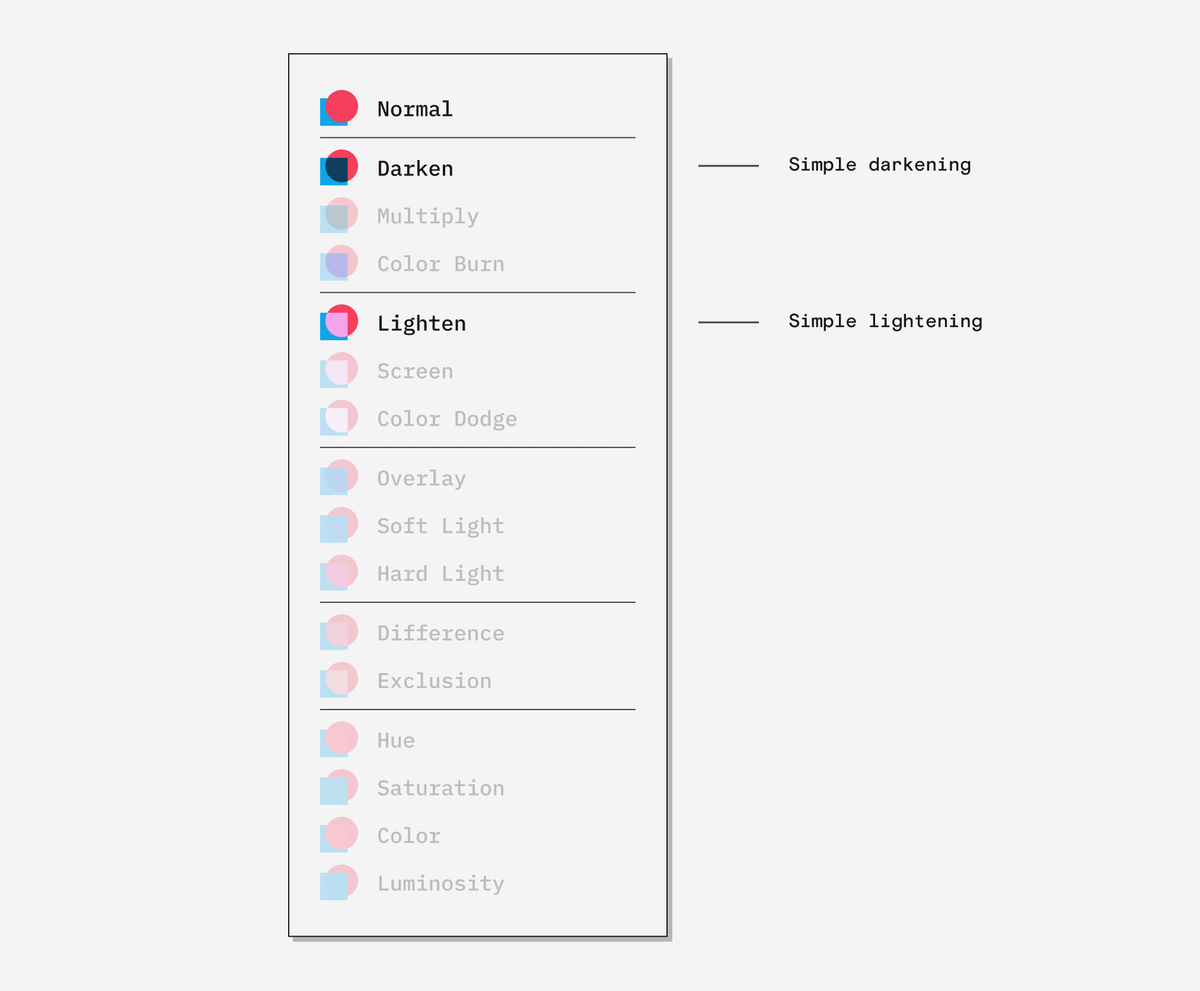Click the Normal blend mode icon

coord(338,108)
